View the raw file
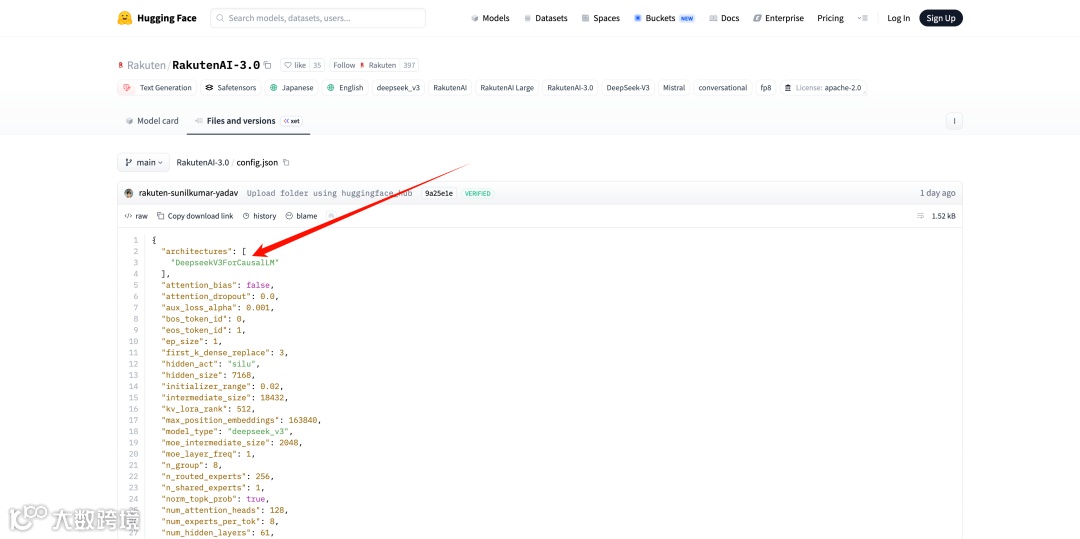The height and width of the screenshot is (539, 1080). click(136, 215)
